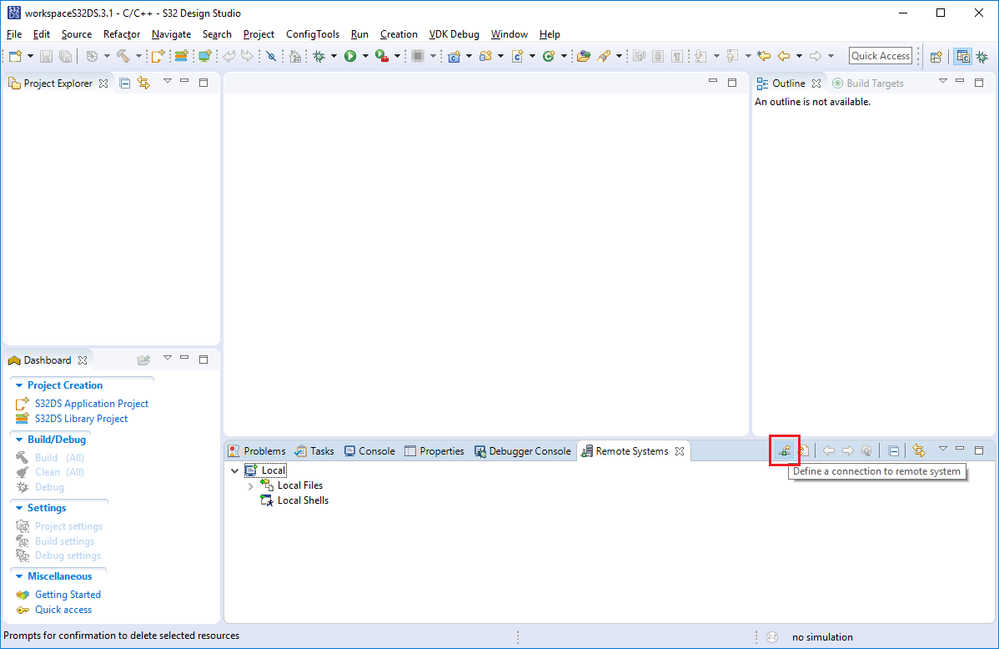Open the Creation menu
Image resolution: width=999 pixels, height=649 pixels.
pyautogui.click(x=399, y=34)
